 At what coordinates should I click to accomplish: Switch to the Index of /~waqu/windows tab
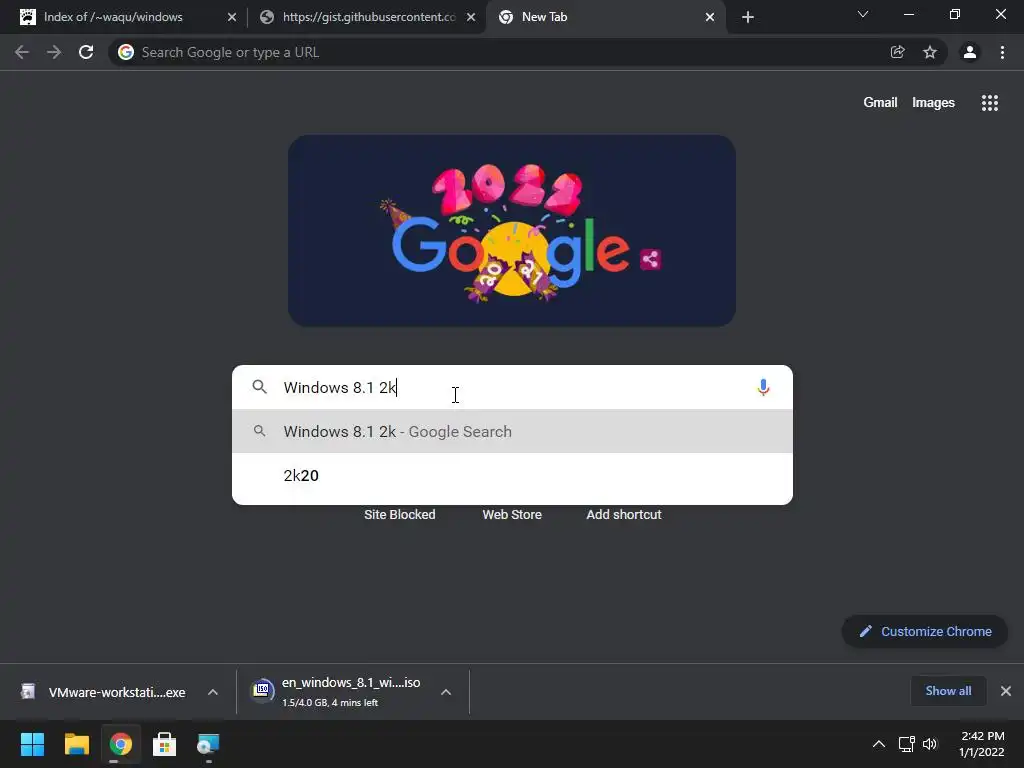[123, 17]
